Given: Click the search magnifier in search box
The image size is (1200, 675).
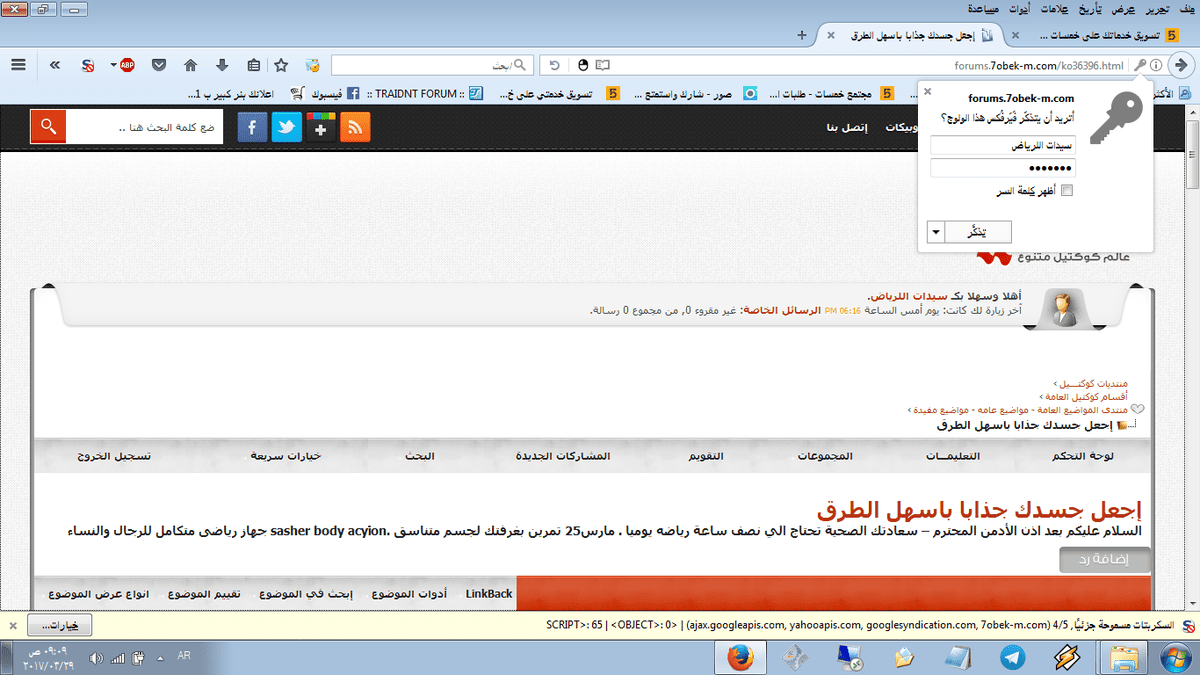Looking at the screenshot, I should [x=519, y=65].
